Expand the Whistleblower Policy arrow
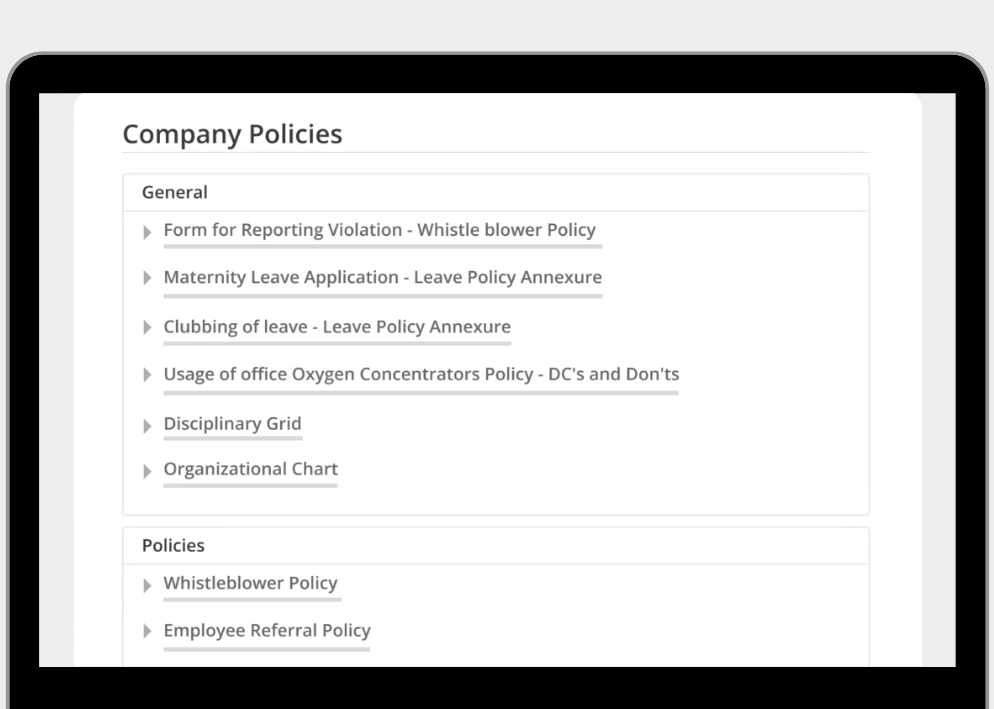Image resolution: width=994 pixels, height=709 pixels. (x=147, y=585)
